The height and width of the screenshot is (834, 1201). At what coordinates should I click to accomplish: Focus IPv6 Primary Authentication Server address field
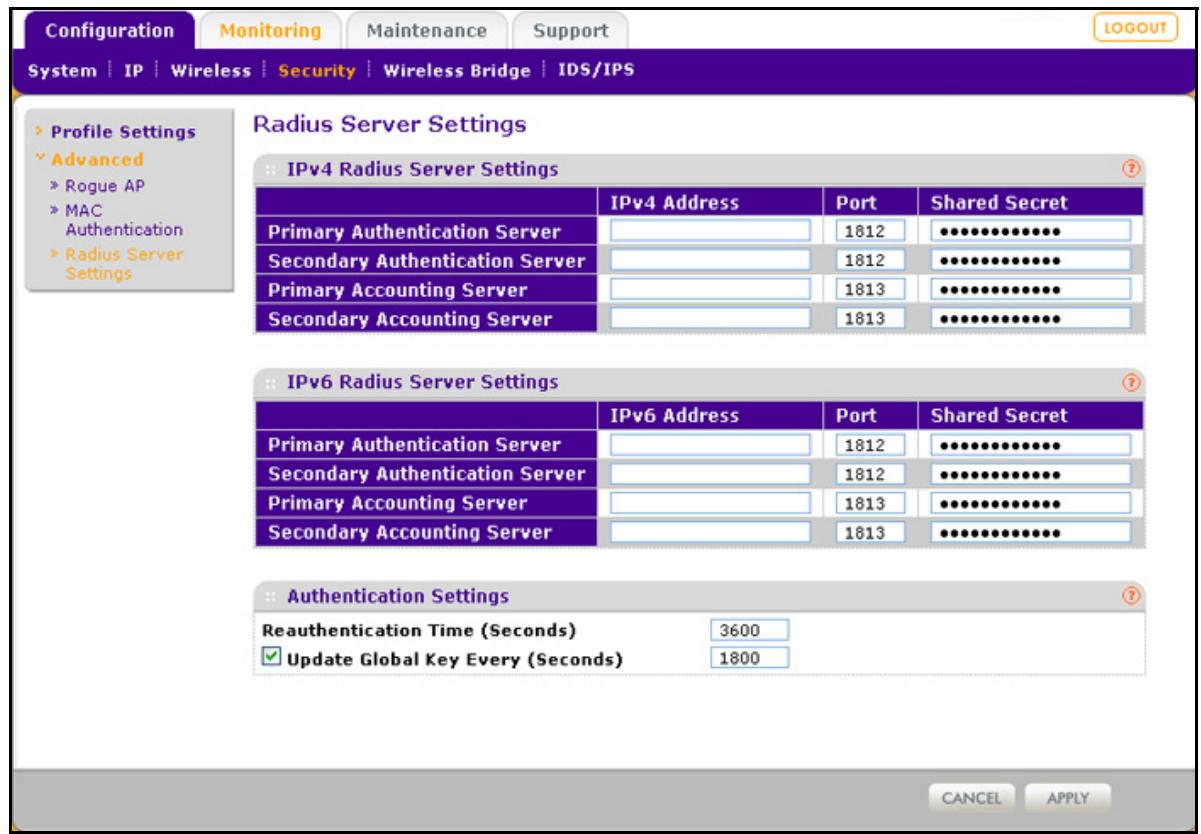tap(710, 444)
